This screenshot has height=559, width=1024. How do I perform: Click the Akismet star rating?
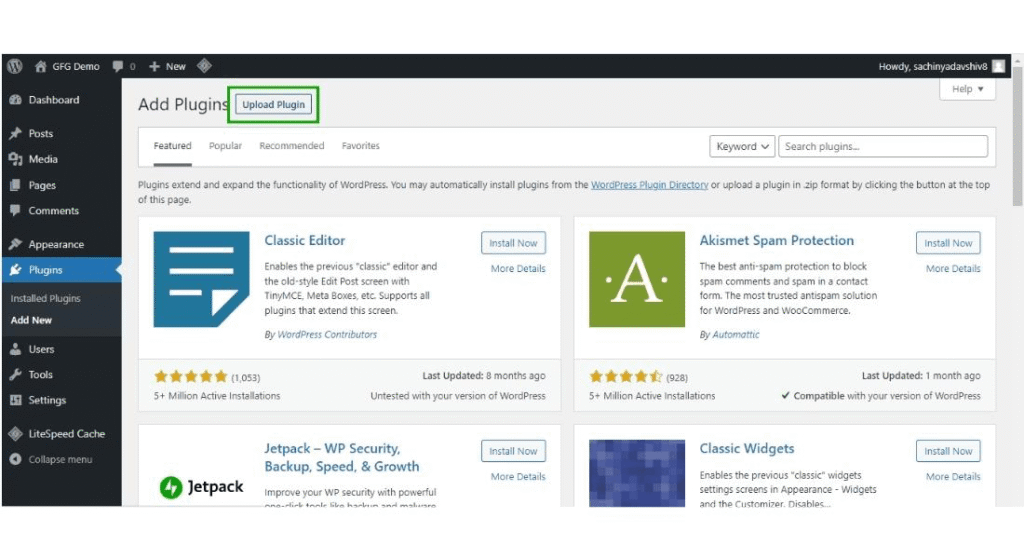(626, 377)
